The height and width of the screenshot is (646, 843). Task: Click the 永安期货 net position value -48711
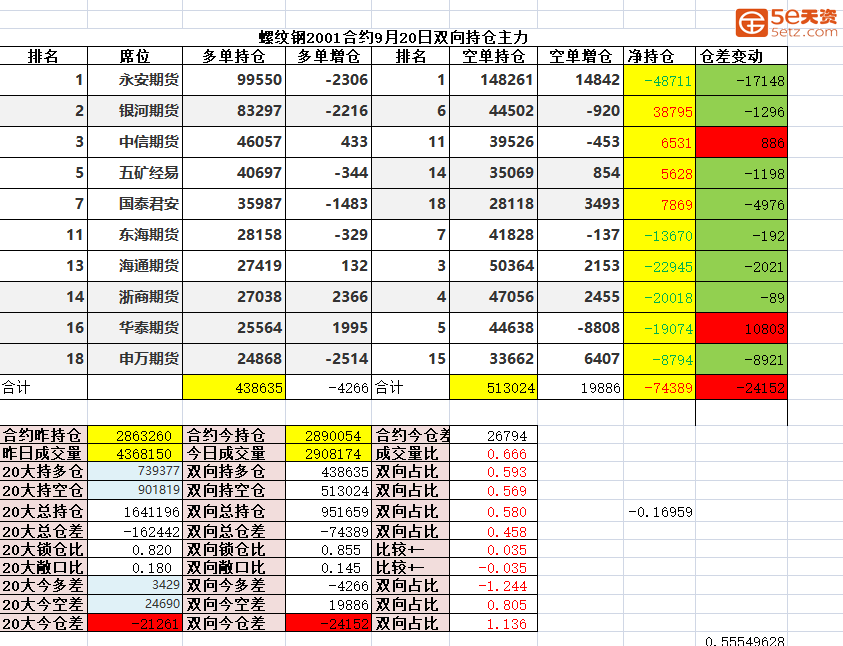point(657,81)
